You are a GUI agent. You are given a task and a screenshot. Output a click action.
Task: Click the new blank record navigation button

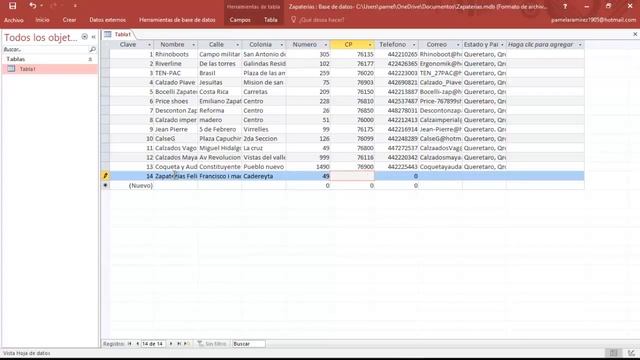coord(187,344)
